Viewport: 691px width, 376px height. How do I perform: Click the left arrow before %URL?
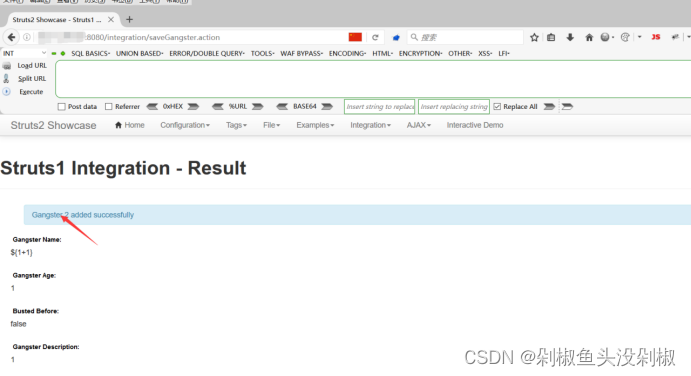(218, 107)
